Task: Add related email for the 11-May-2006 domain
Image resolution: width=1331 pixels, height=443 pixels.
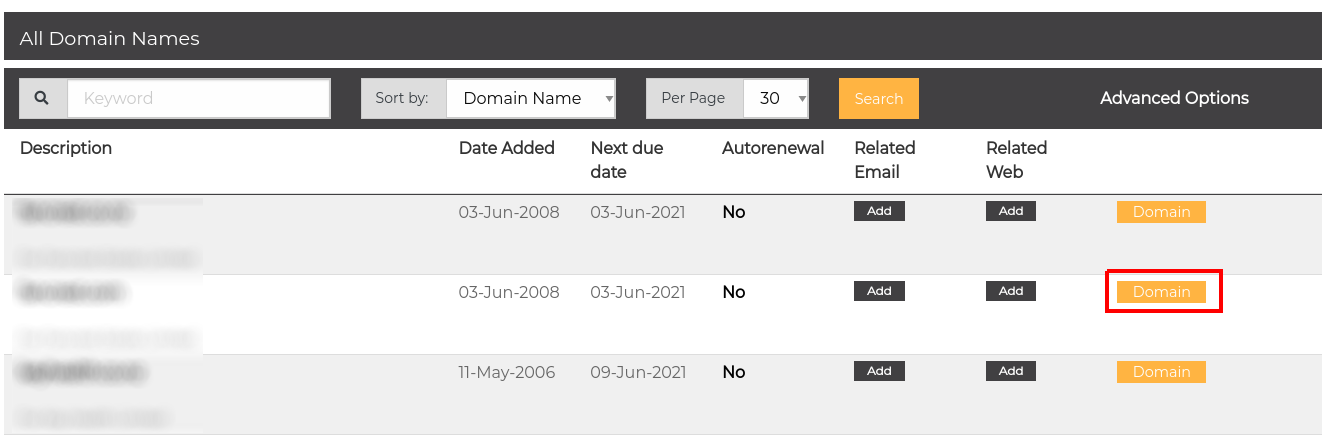Action: (879, 371)
